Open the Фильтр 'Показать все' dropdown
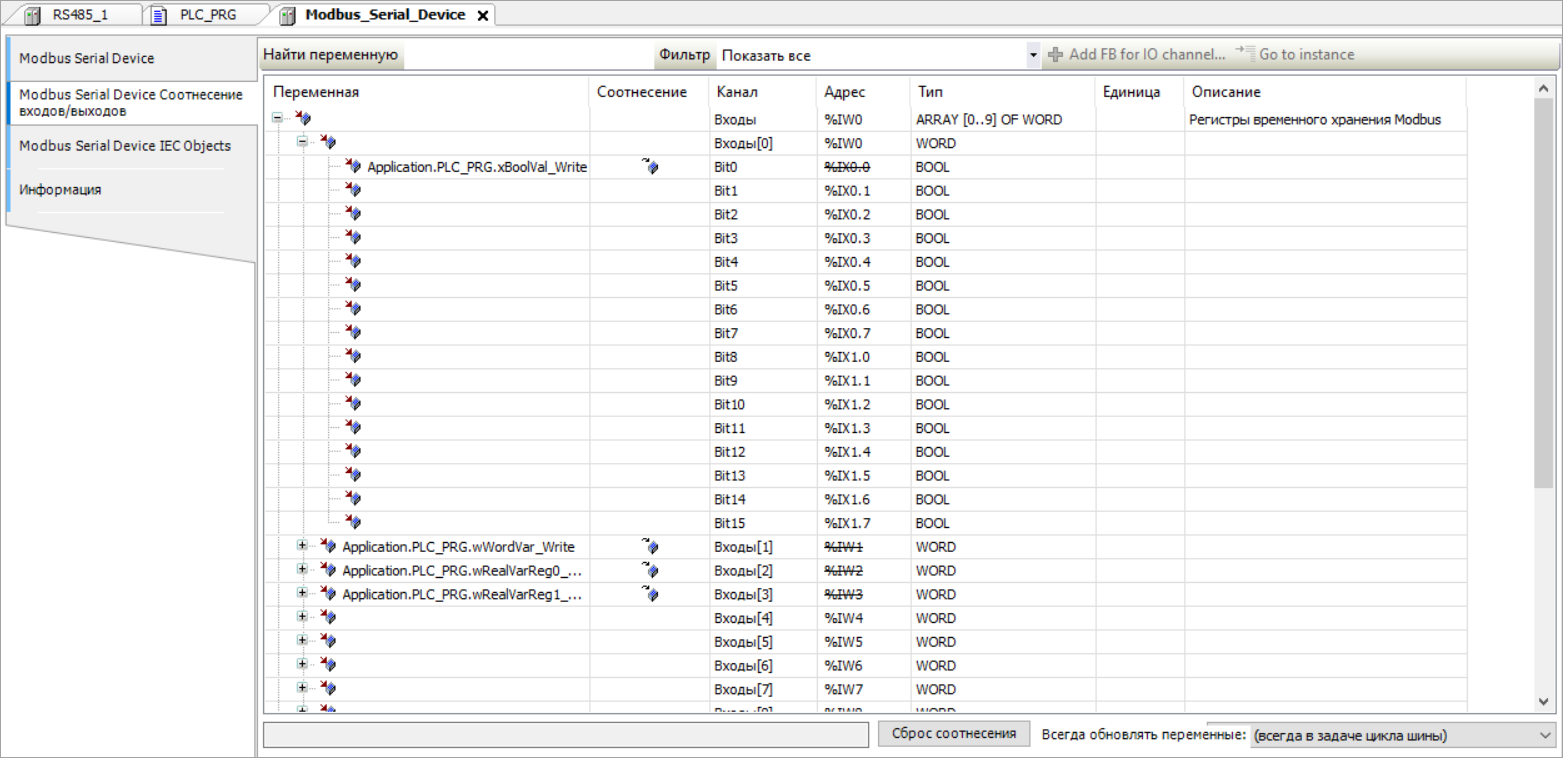Viewport: 1563px width, 758px height. [1033, 56]
